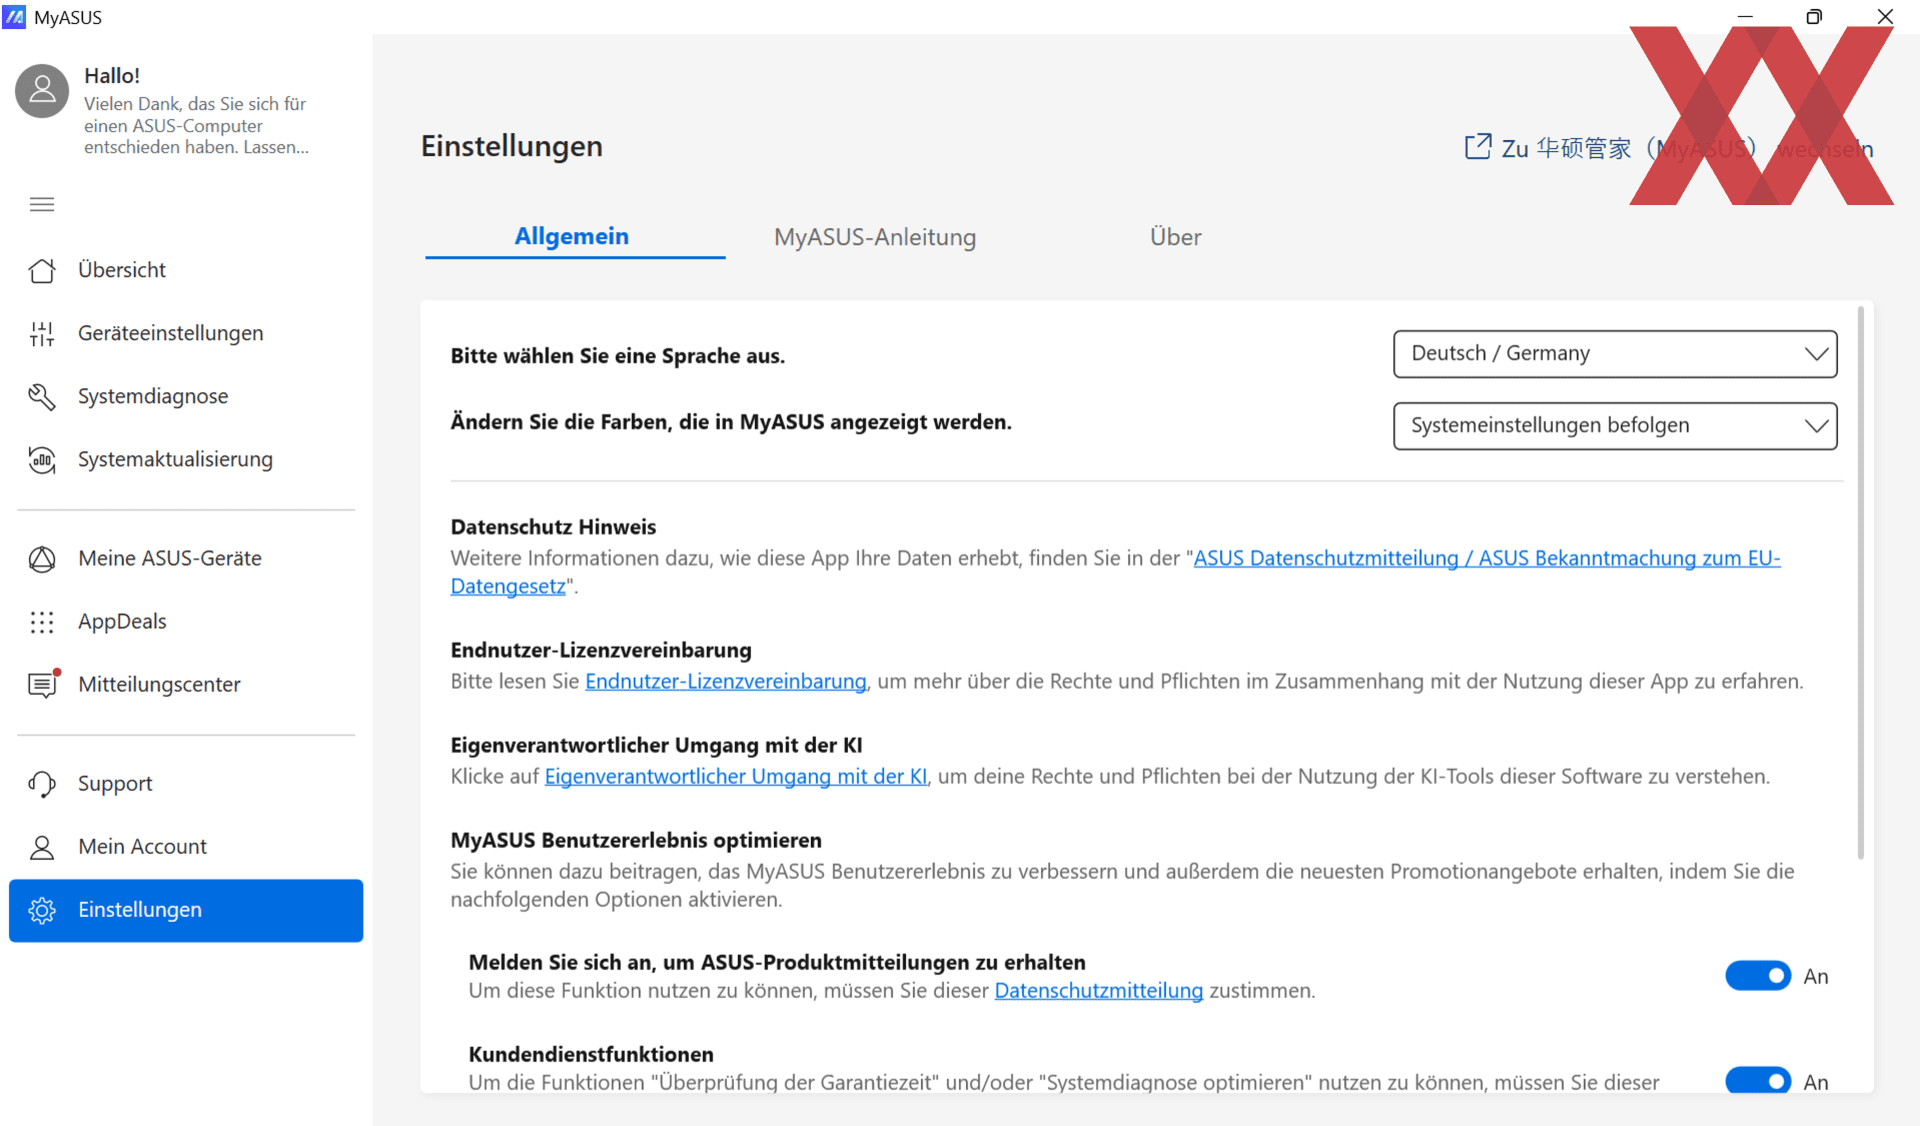Turn off Kundendienstfunktionen toggle

click(x=1757, y=1081)
